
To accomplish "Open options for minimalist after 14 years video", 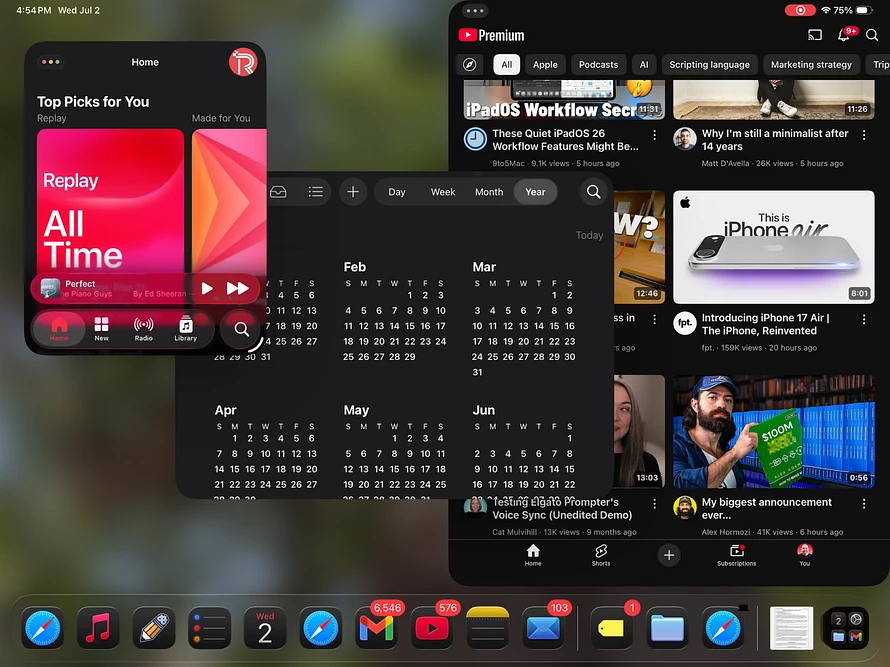I will [x=864, y=135].
